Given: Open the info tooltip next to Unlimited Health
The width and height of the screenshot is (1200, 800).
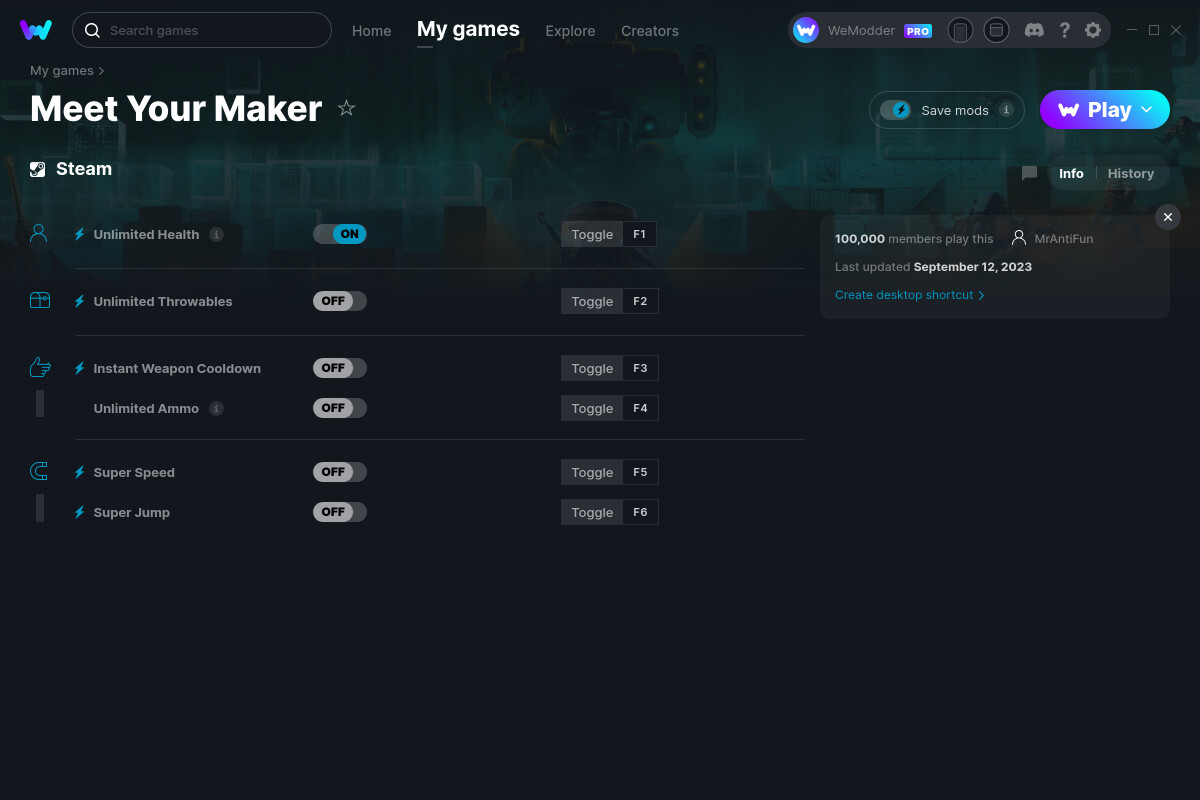Looking at the screenshot, I should pos(218,234).
